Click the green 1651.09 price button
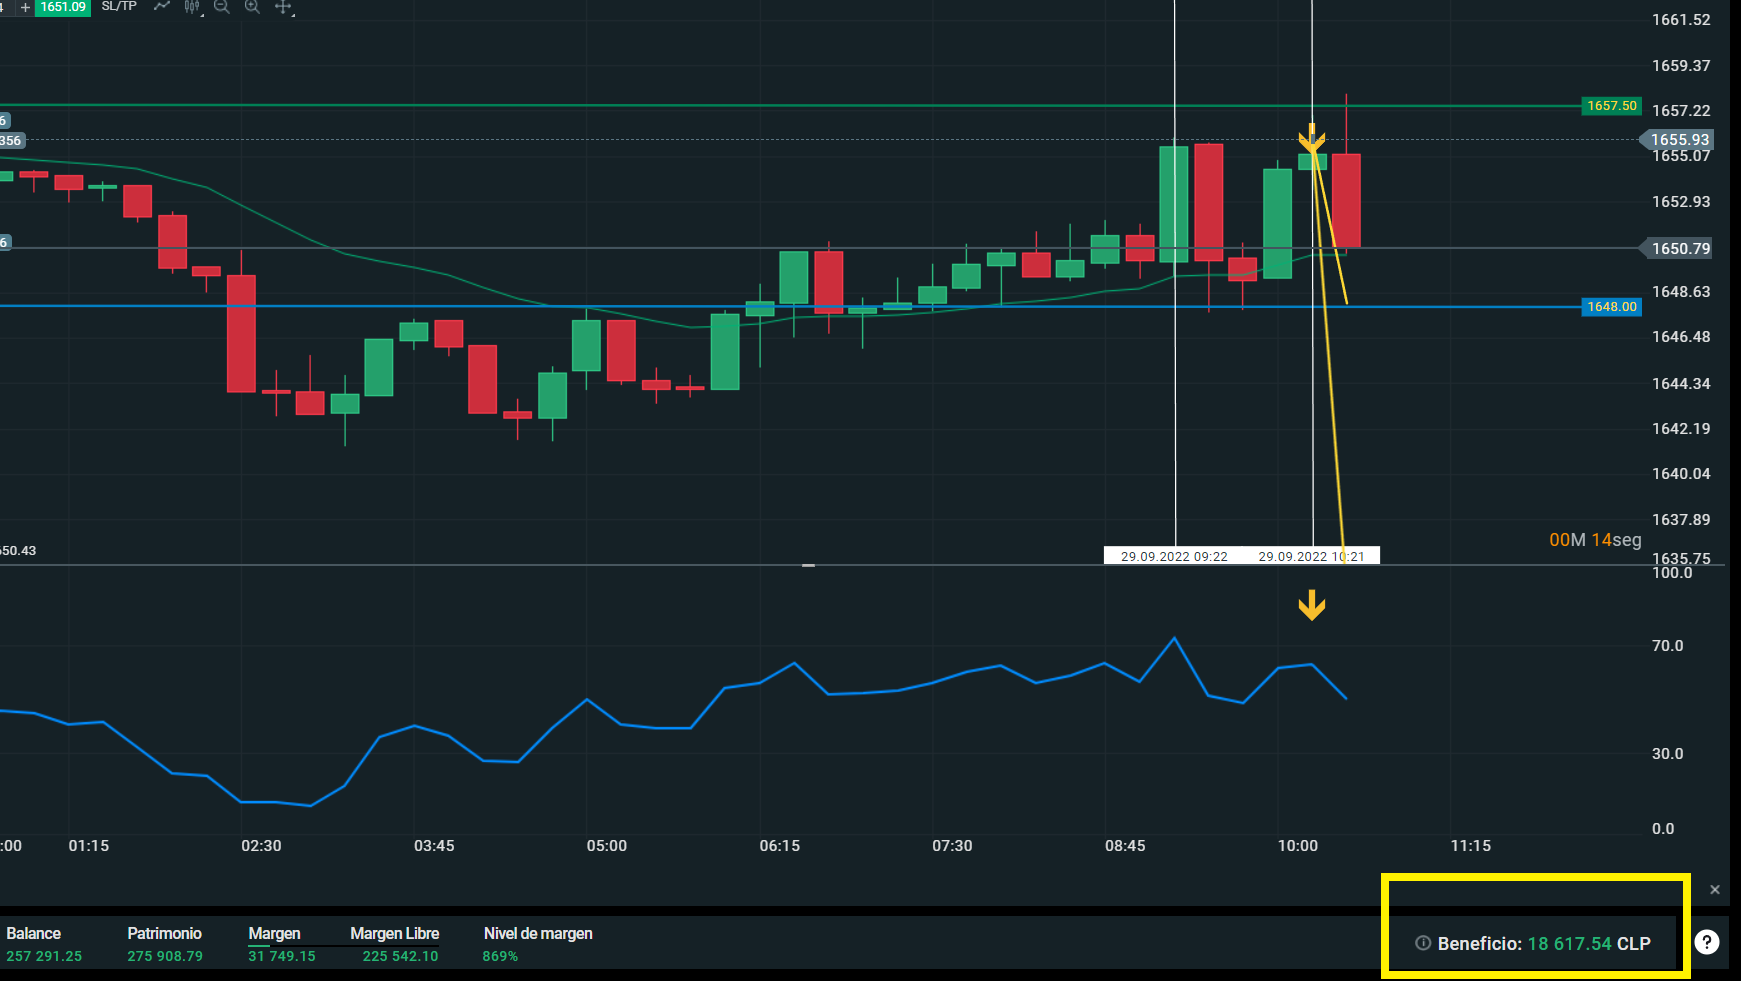 pyautogui.click(x=63, y=7)
